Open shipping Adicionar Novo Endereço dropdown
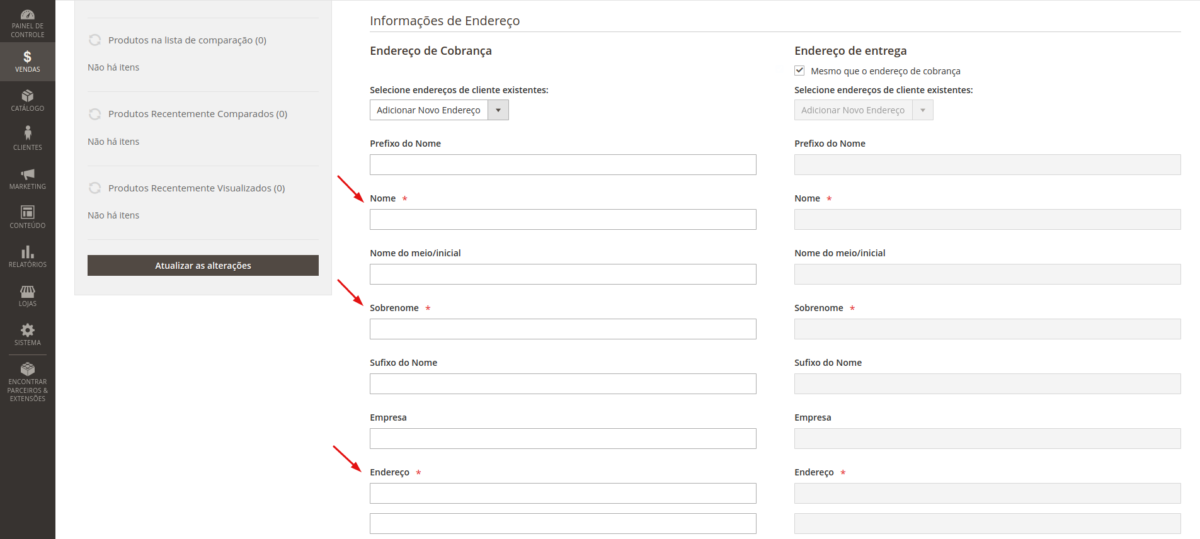 863,110
